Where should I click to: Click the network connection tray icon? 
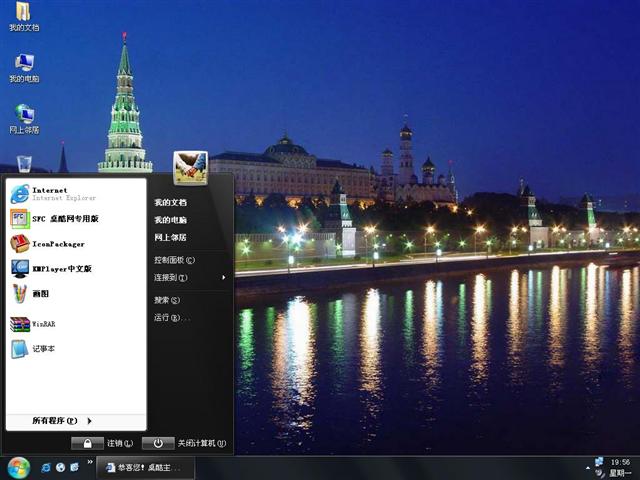coord(599,462)
